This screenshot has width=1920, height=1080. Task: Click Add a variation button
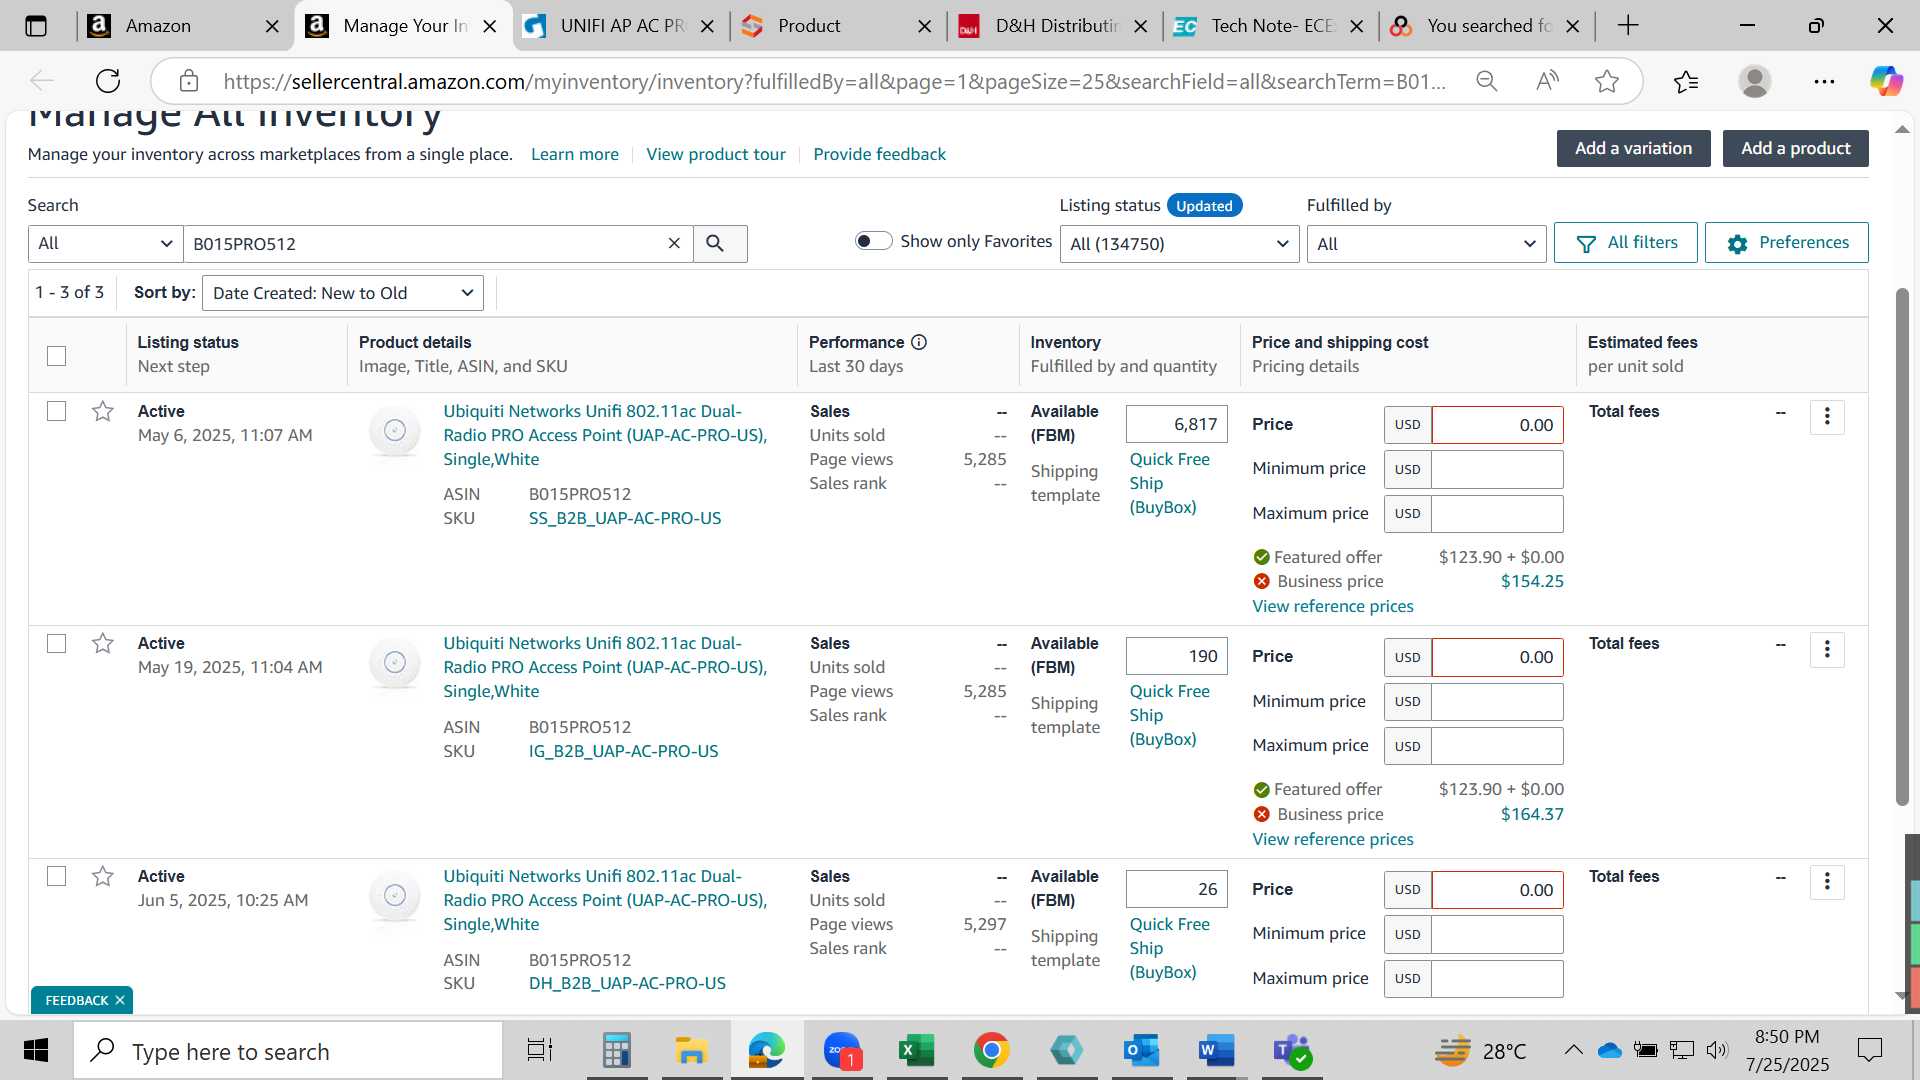[x=1633, y=148]
